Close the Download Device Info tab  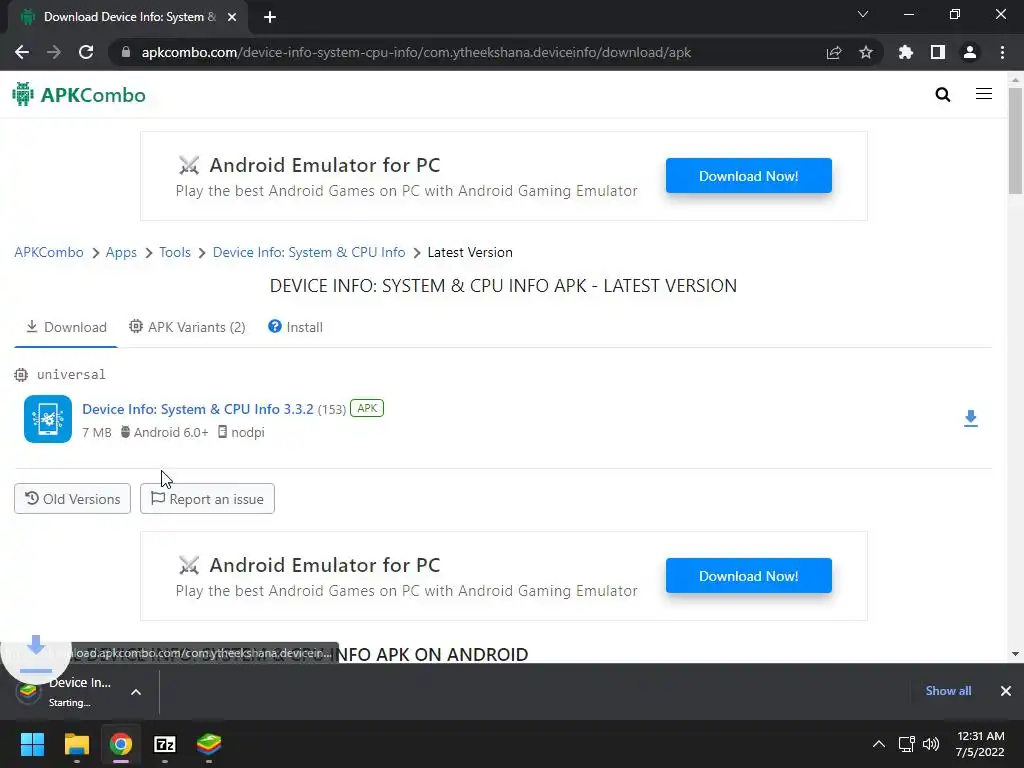[232, 17]
